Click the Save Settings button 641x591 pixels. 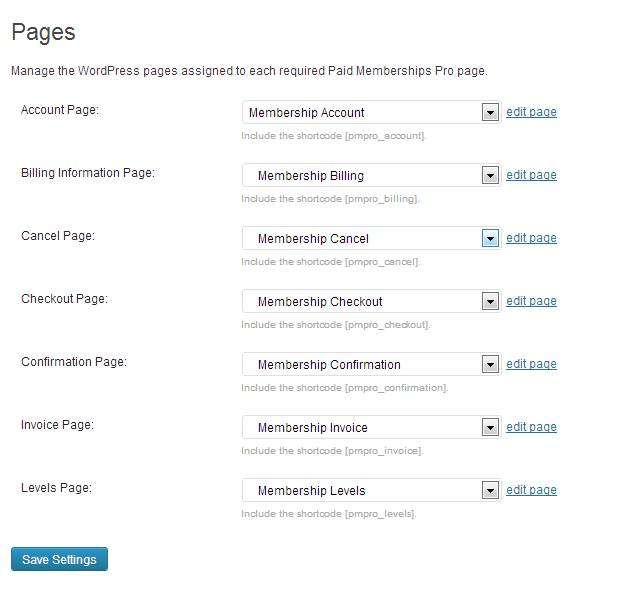coord(59,559)
